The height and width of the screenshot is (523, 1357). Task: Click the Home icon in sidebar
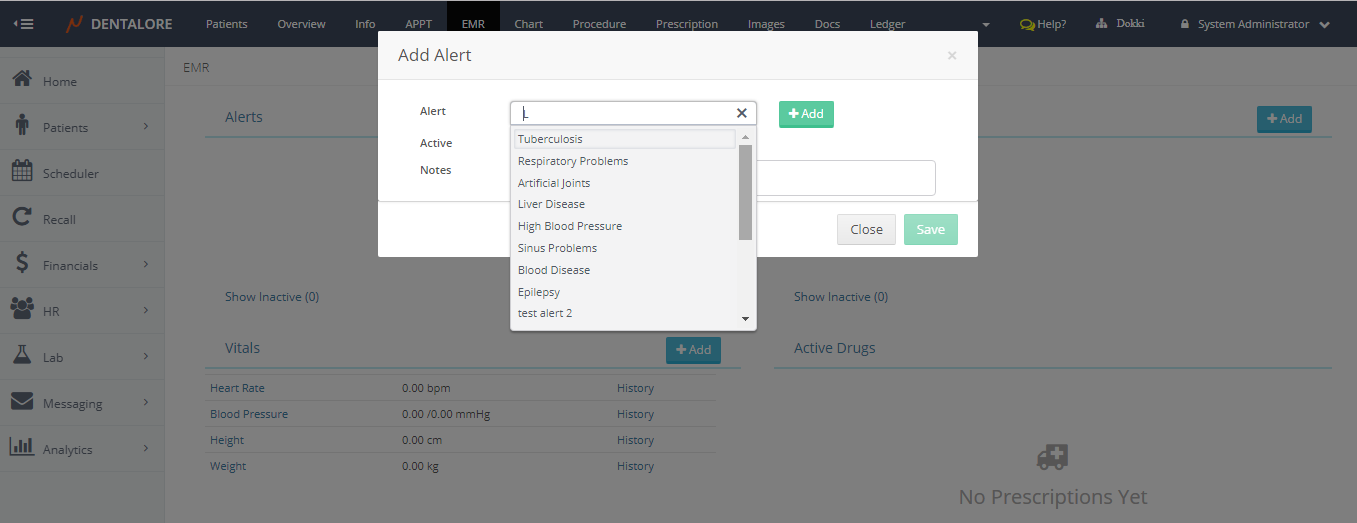(x=22, y=80)
